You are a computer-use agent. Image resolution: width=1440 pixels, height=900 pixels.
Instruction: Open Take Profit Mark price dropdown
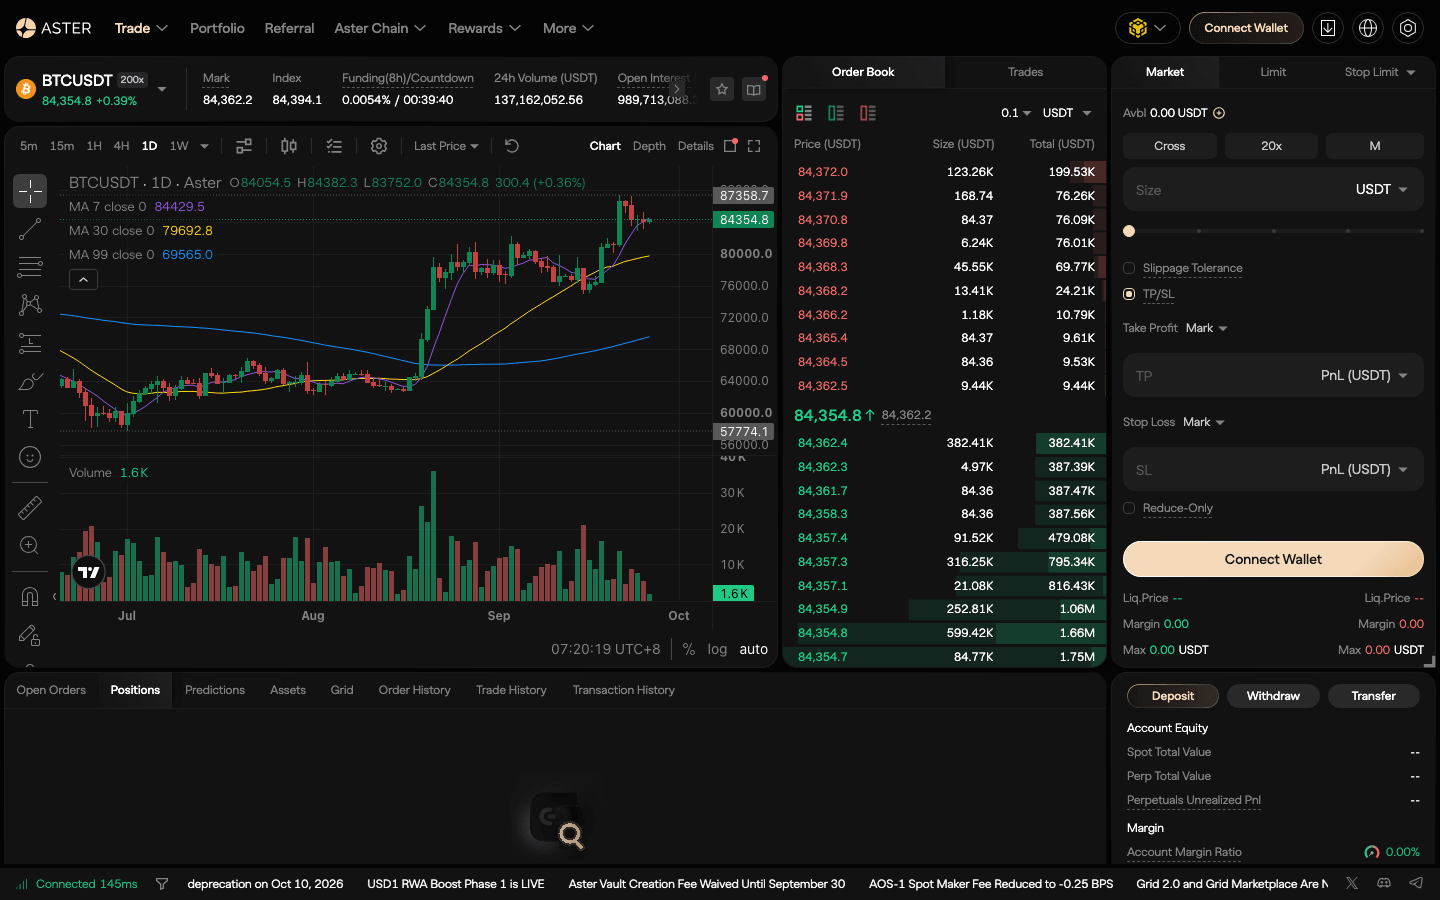pyautogui.click(x=1206, y=328)
